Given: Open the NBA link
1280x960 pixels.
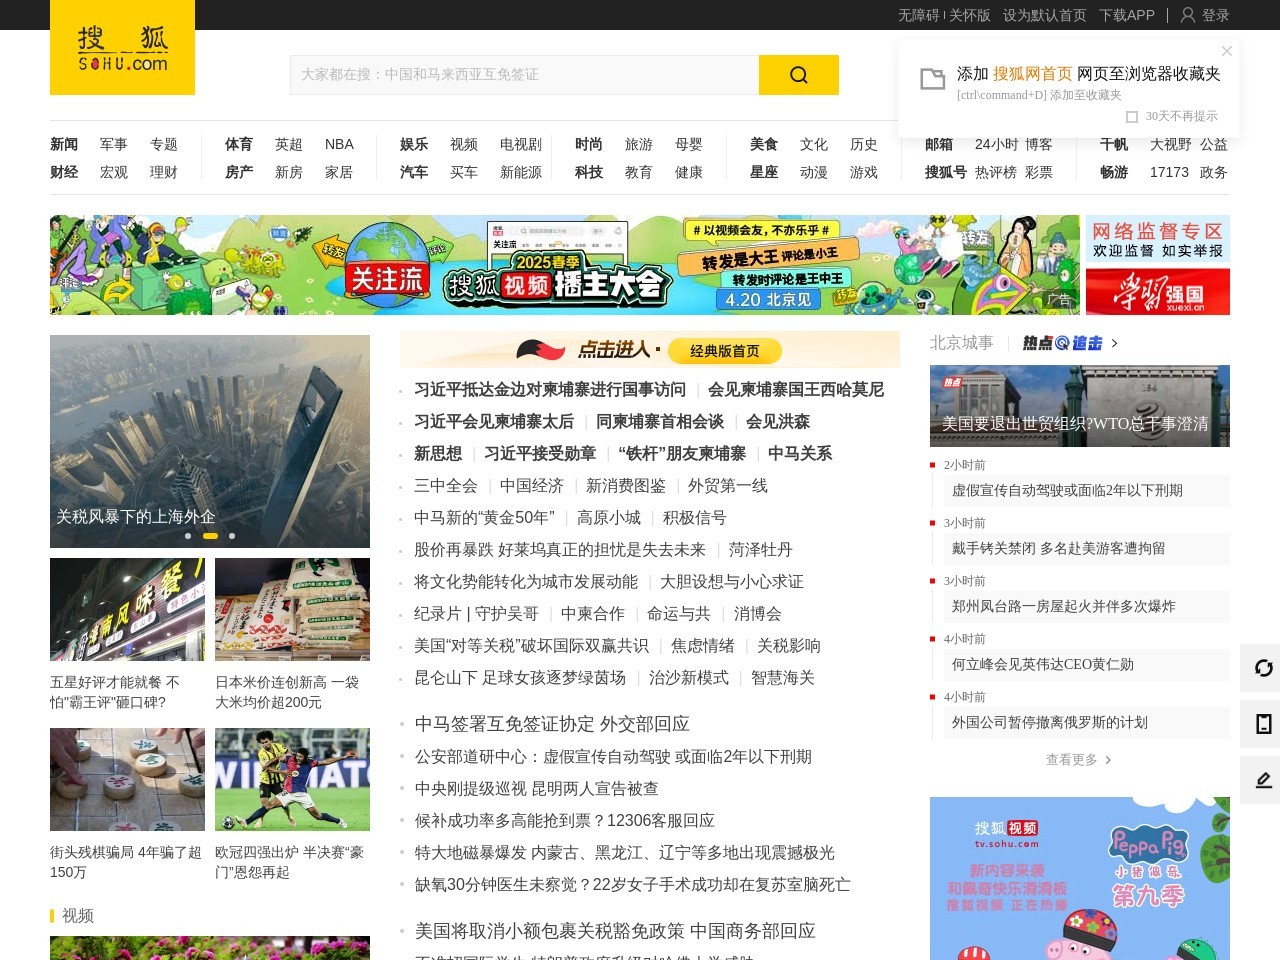Looking at the screenshot, I should tap(339, 144).
